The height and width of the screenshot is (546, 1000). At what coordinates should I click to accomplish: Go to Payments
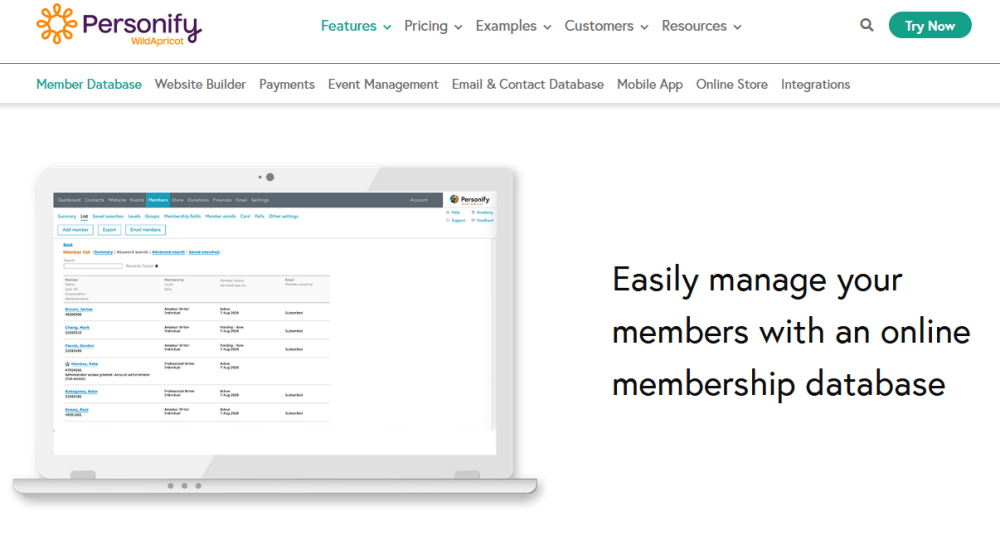(287, 84)
